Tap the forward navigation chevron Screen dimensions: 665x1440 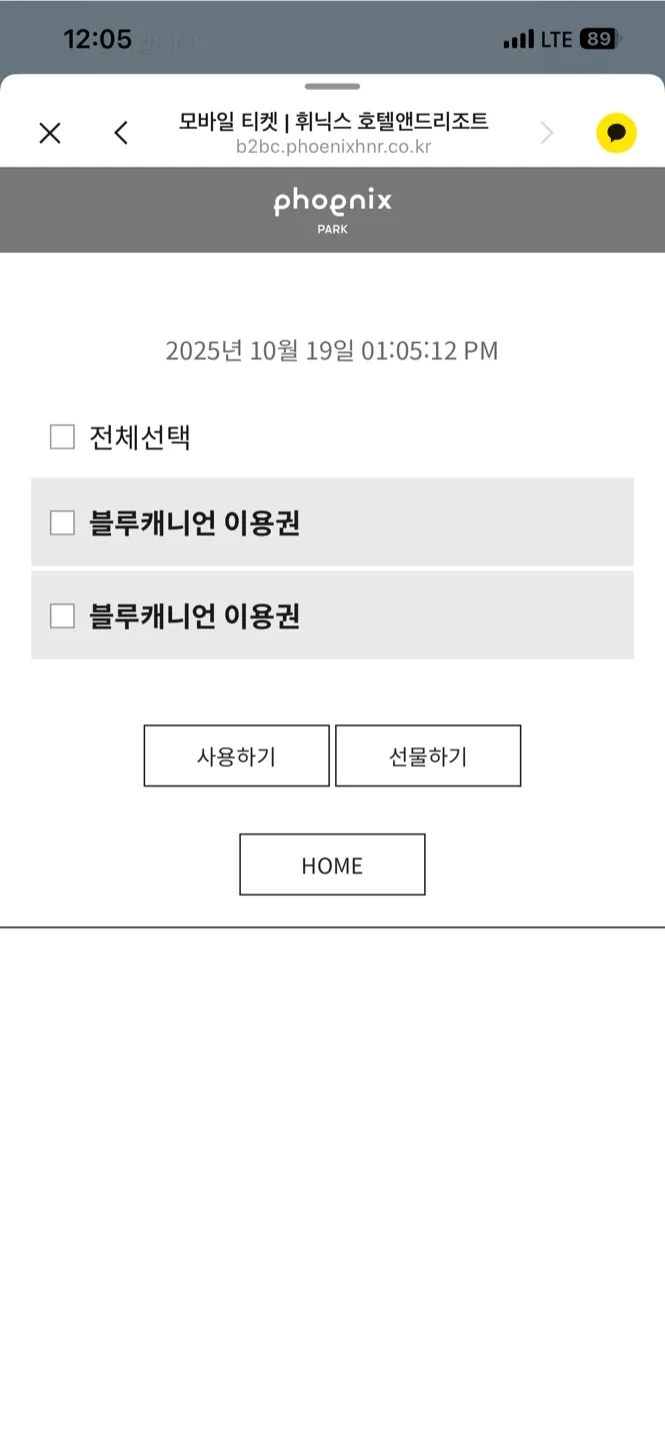[x=546, y=133]
